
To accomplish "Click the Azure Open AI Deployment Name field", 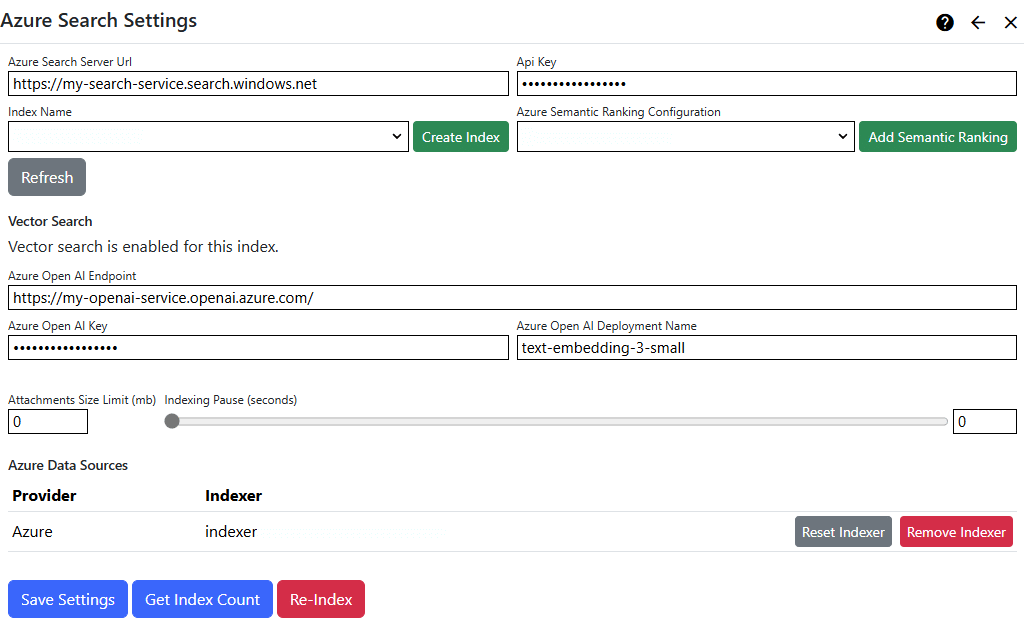I will [x=766, y=347].
